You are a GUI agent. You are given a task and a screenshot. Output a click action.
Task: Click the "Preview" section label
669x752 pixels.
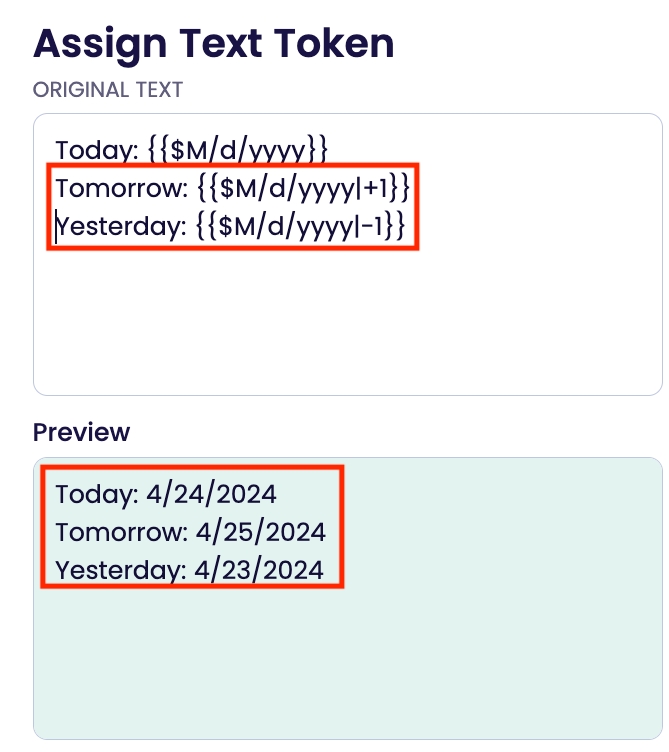(81, 432)
